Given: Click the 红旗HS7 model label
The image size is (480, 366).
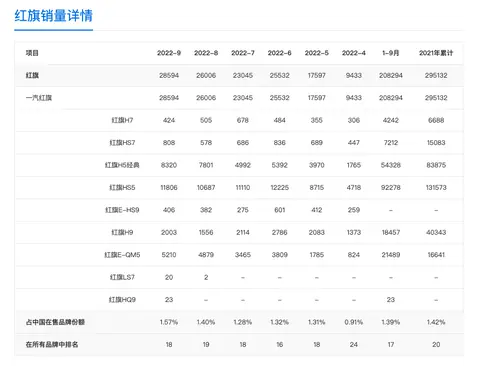Looking at the screenshot, I should tap(122, 143).
